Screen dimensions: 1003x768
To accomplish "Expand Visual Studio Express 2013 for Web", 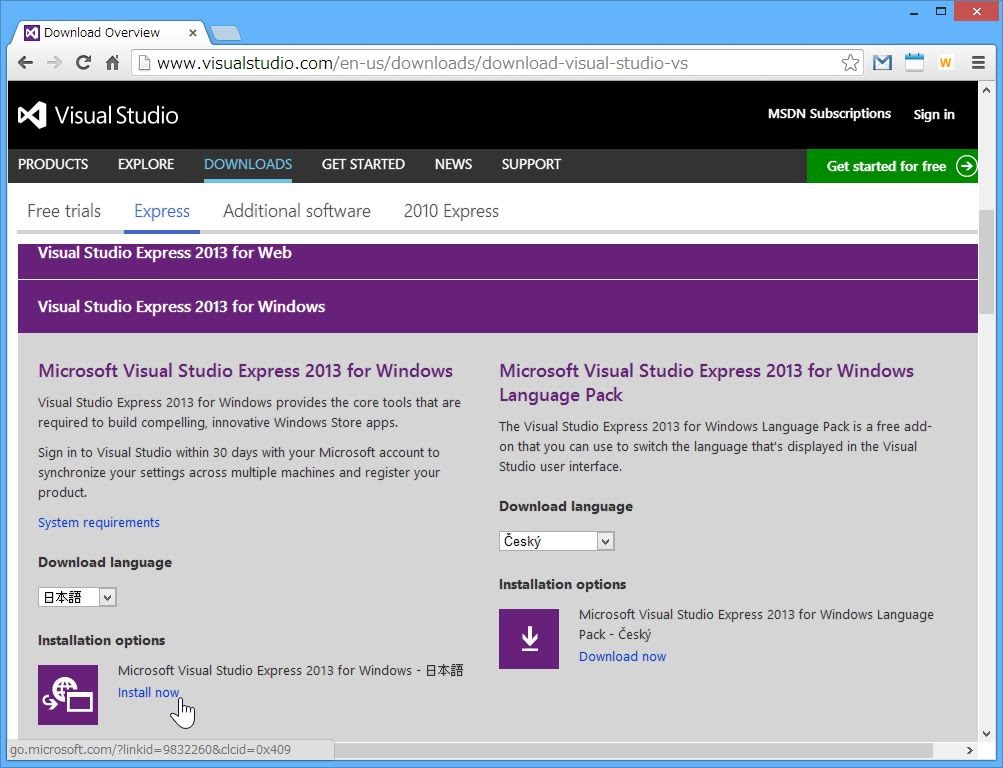I will 165,253.
